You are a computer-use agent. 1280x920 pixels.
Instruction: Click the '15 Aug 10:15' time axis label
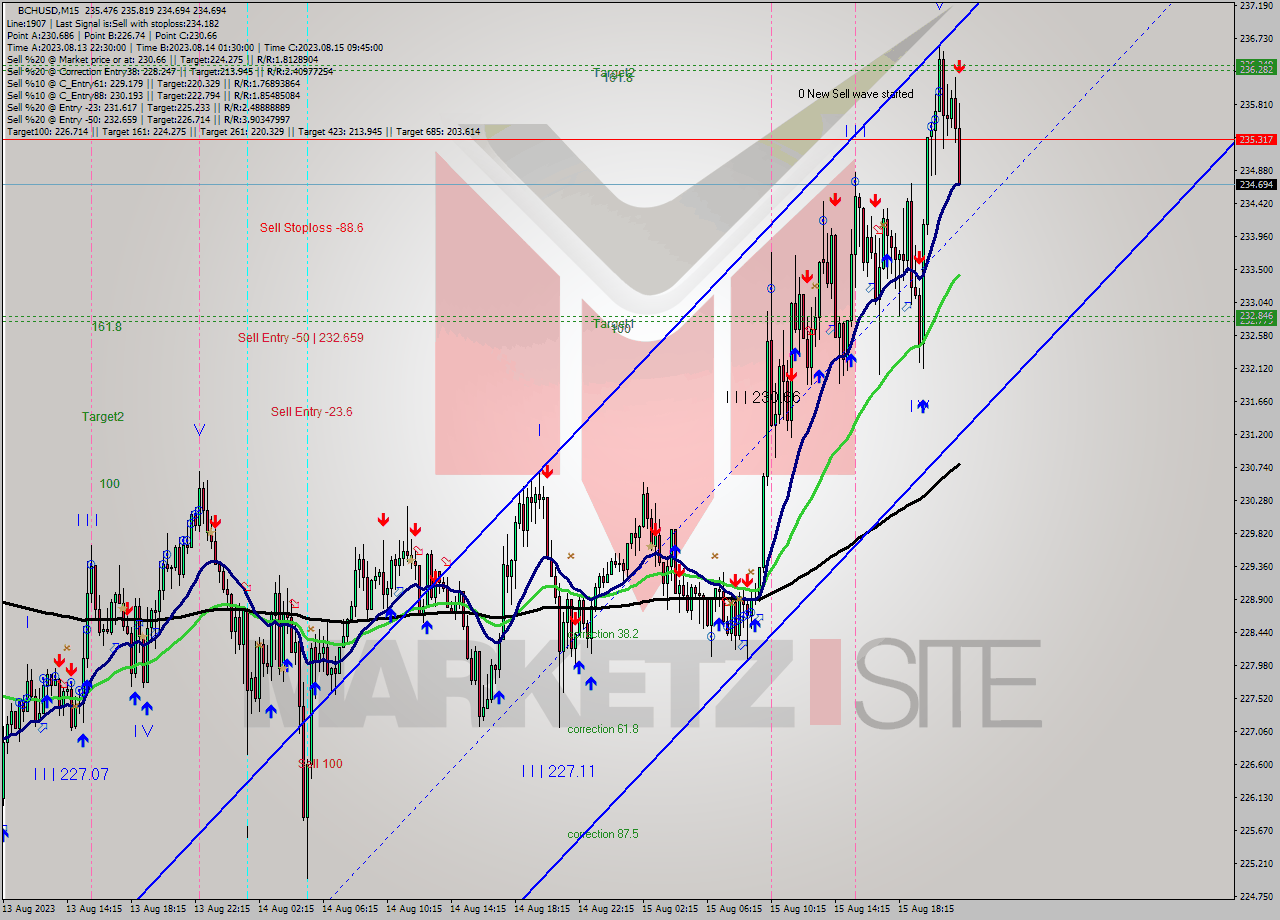pos(798,909)
